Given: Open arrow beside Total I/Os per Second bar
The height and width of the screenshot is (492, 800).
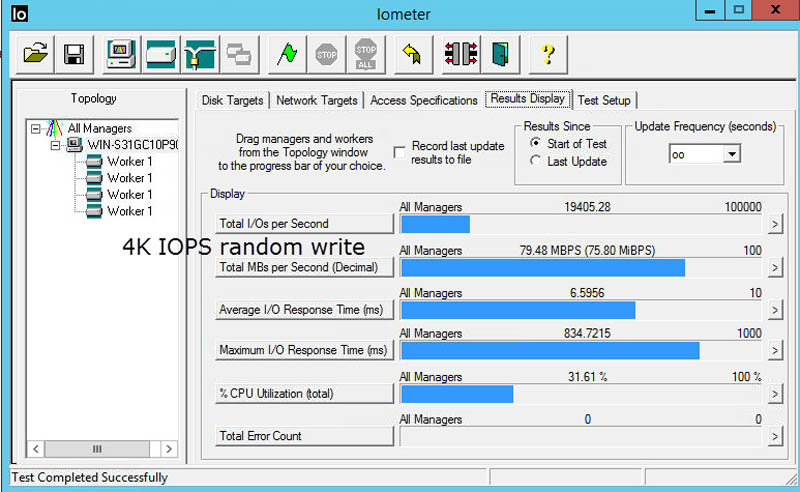Looking at the screenshot, I should pyautogui.click(x=775, y=224).
